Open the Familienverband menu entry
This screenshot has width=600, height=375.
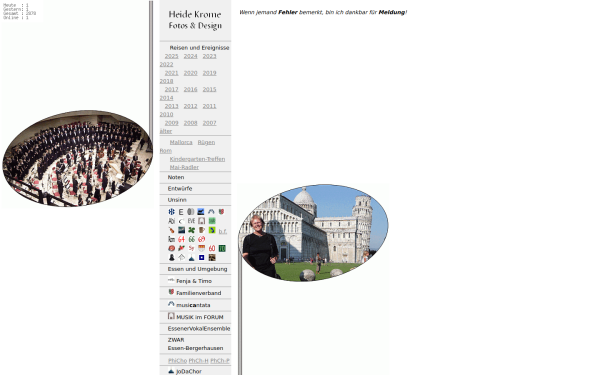tap(195, 293)
